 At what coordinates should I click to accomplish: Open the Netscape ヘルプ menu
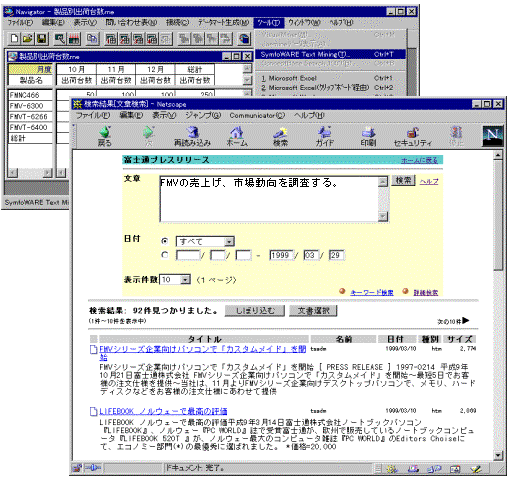309,115
